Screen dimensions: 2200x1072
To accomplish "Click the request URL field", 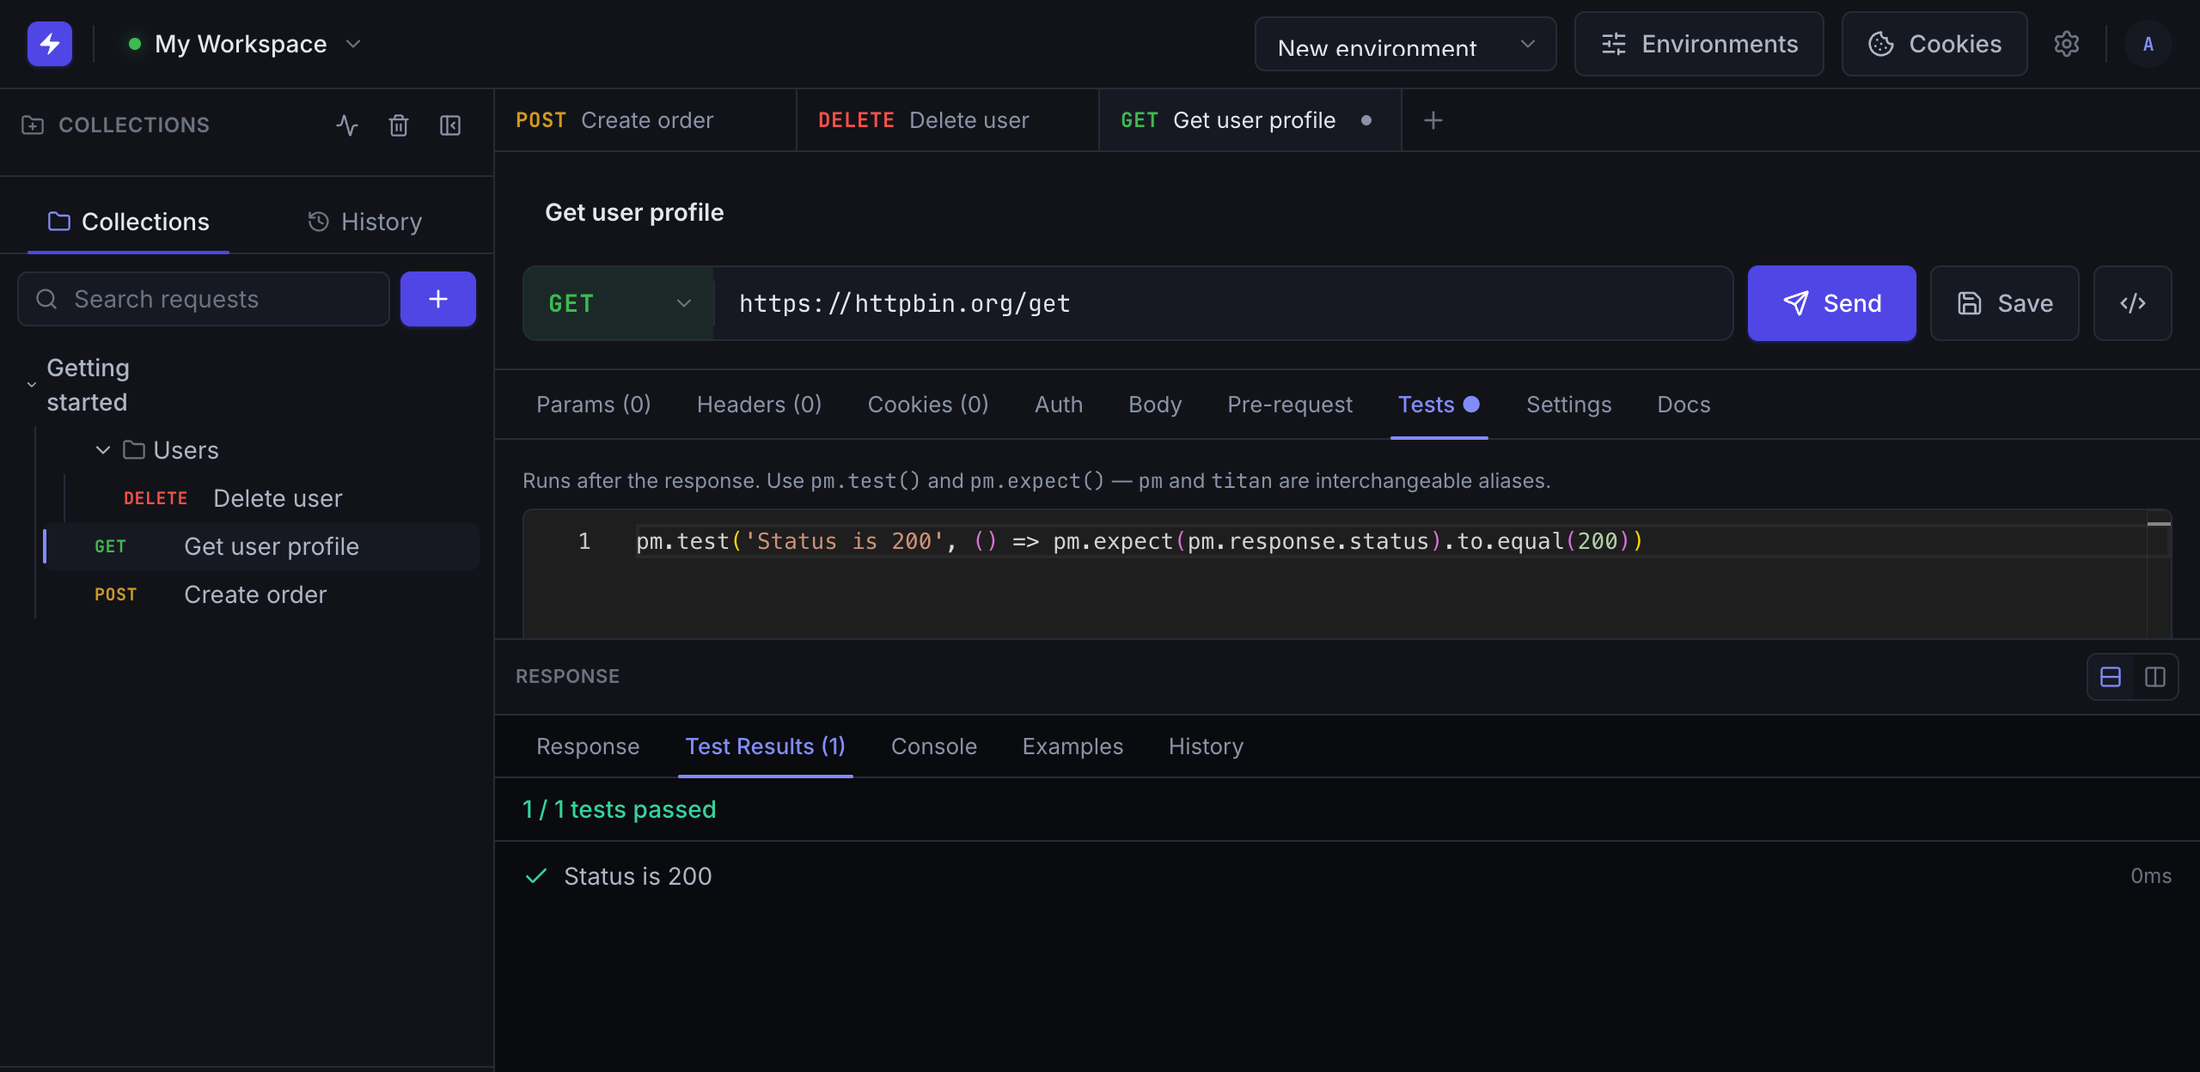I will point(1223,303).
